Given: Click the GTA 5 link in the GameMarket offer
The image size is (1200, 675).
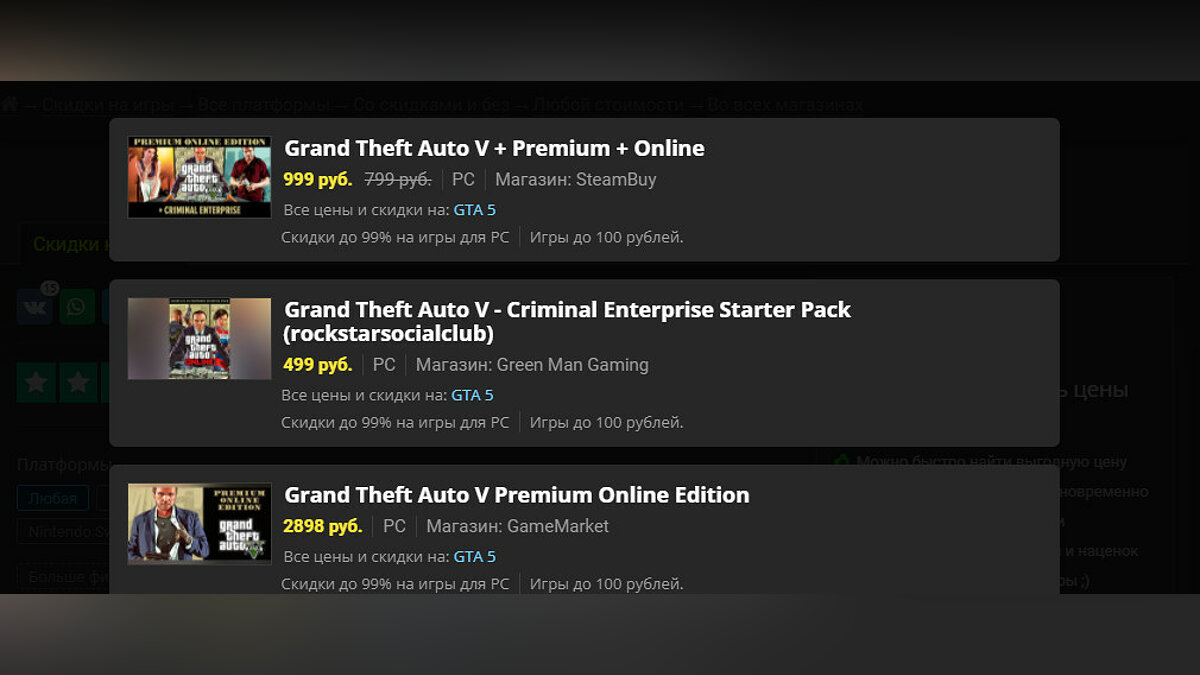Looking at the screenshot, I should [474, 556].
